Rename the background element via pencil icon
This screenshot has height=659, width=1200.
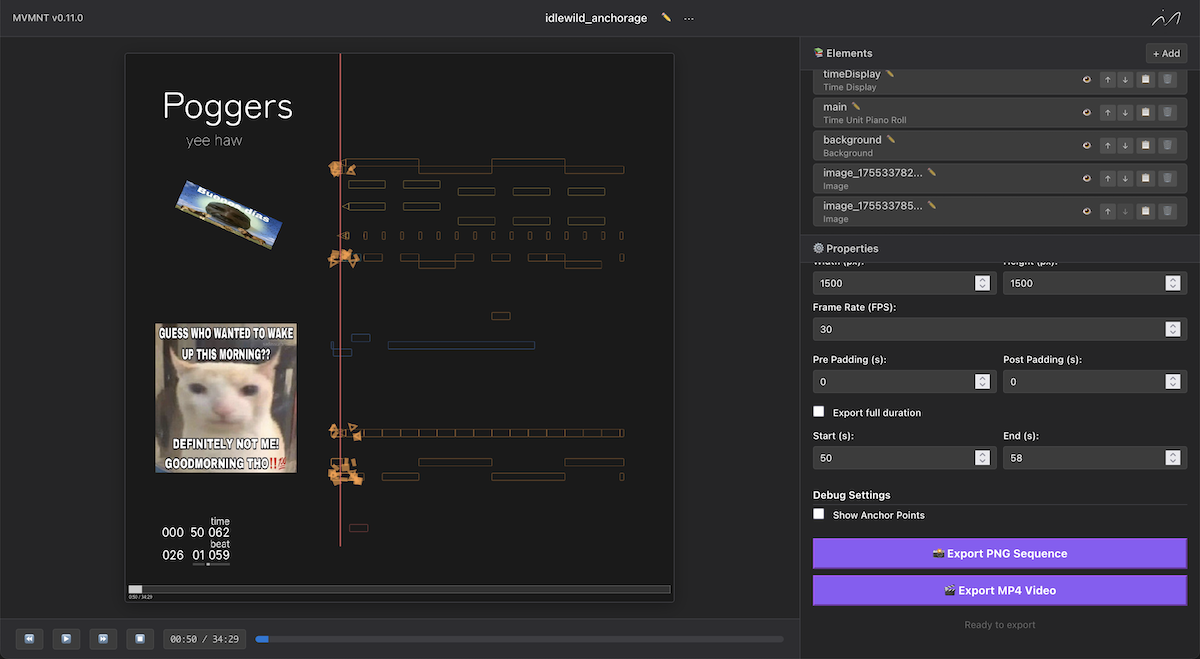pyautogui.click(x=890, y=140)
